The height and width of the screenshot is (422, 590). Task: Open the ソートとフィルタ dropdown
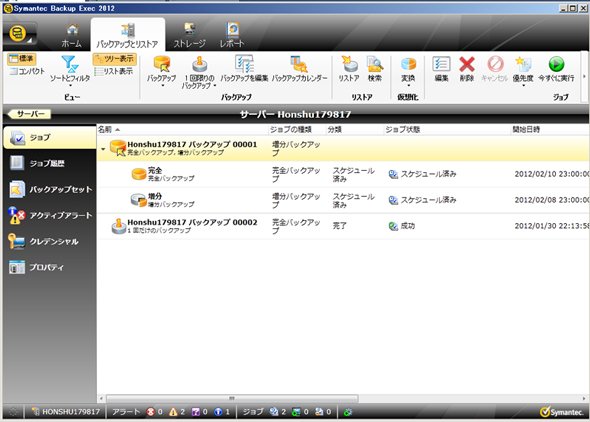70,71
